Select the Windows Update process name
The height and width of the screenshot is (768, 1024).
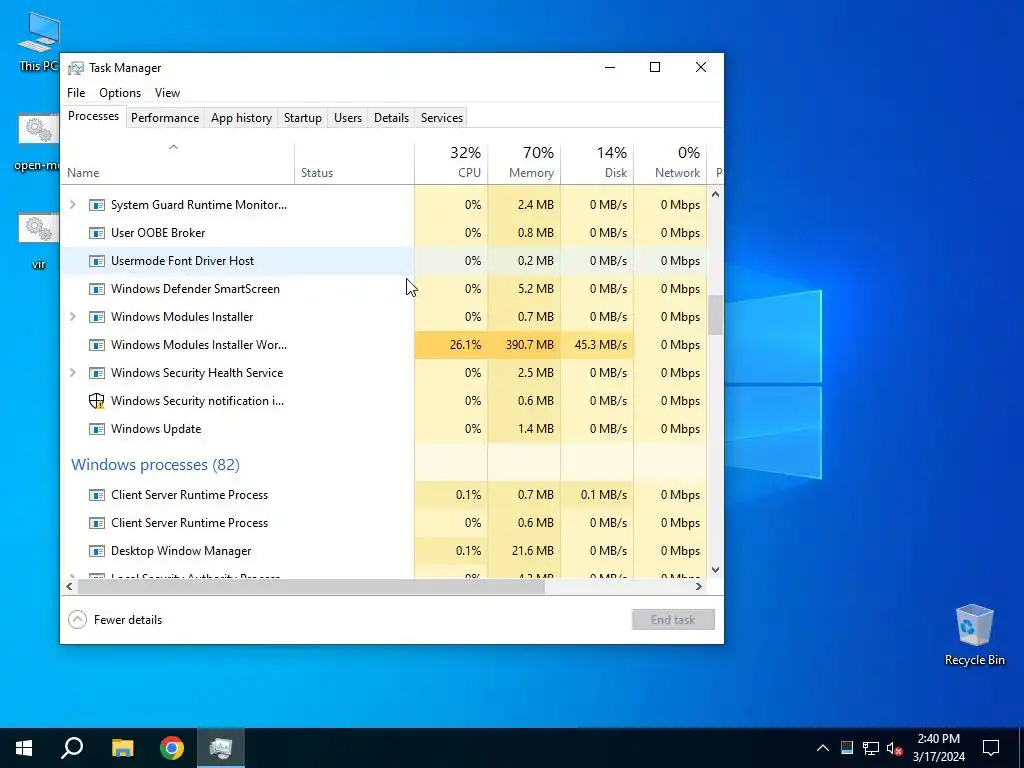click(x=156, y=429)
